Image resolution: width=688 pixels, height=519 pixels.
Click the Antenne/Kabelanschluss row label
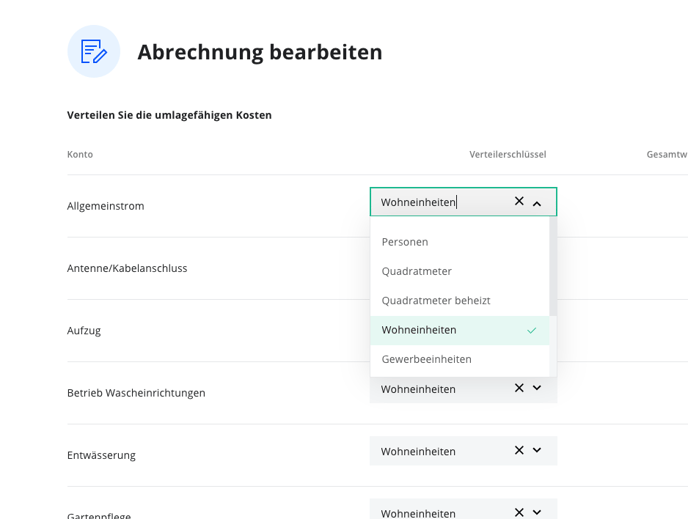coord(127,268)
